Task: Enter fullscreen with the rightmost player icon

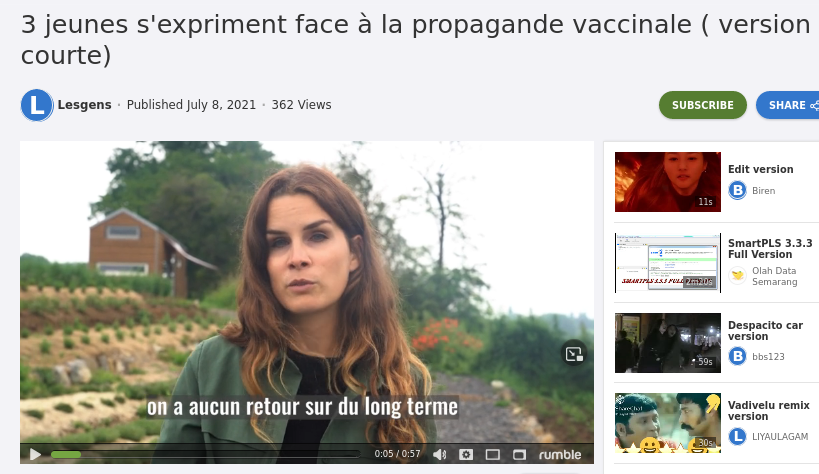Action: click(x=519, y=455)
